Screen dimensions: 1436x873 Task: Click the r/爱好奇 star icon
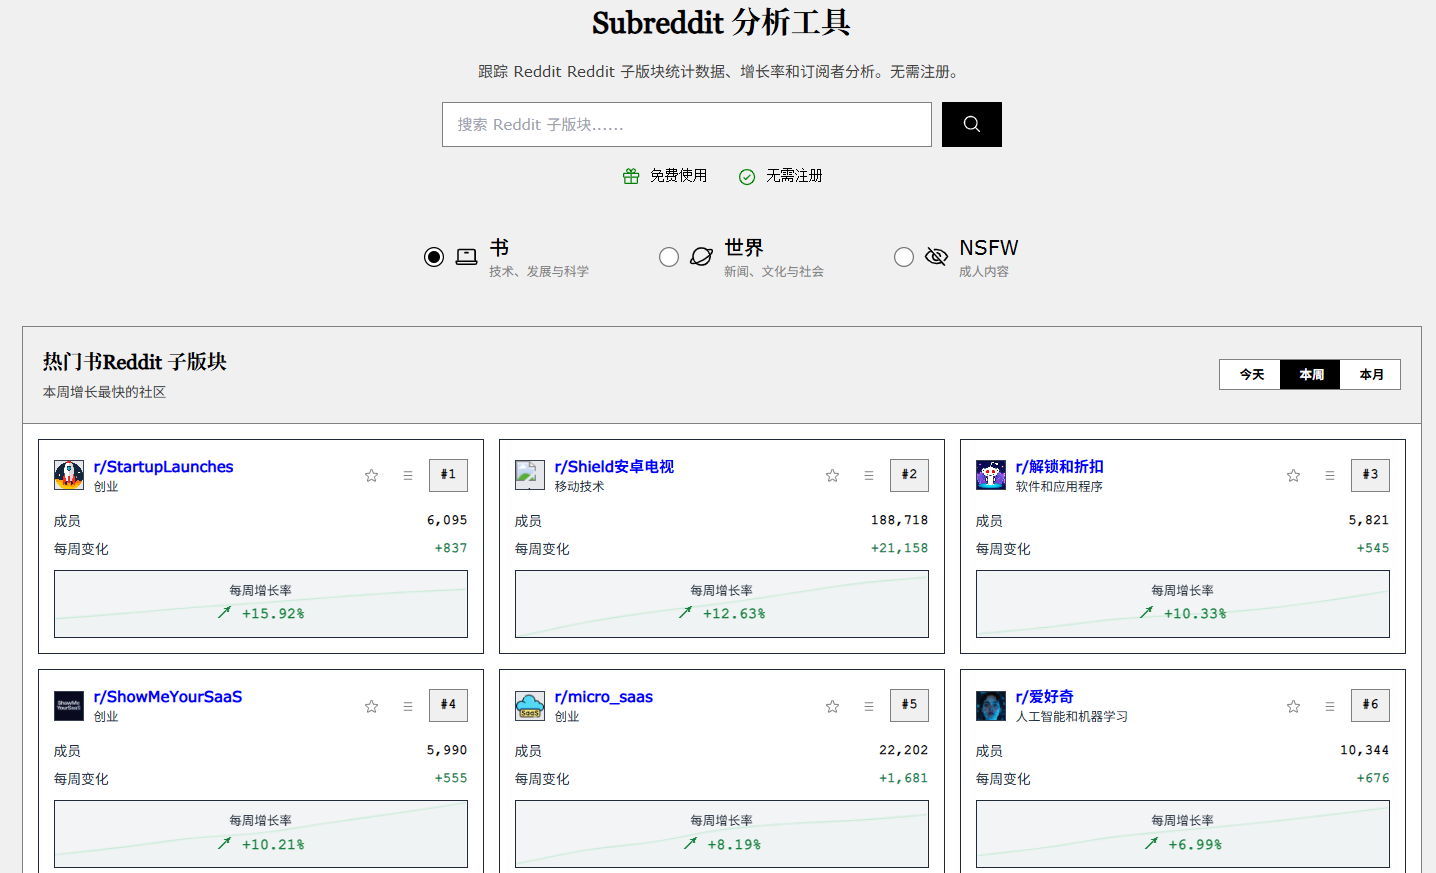[1293, 707]
